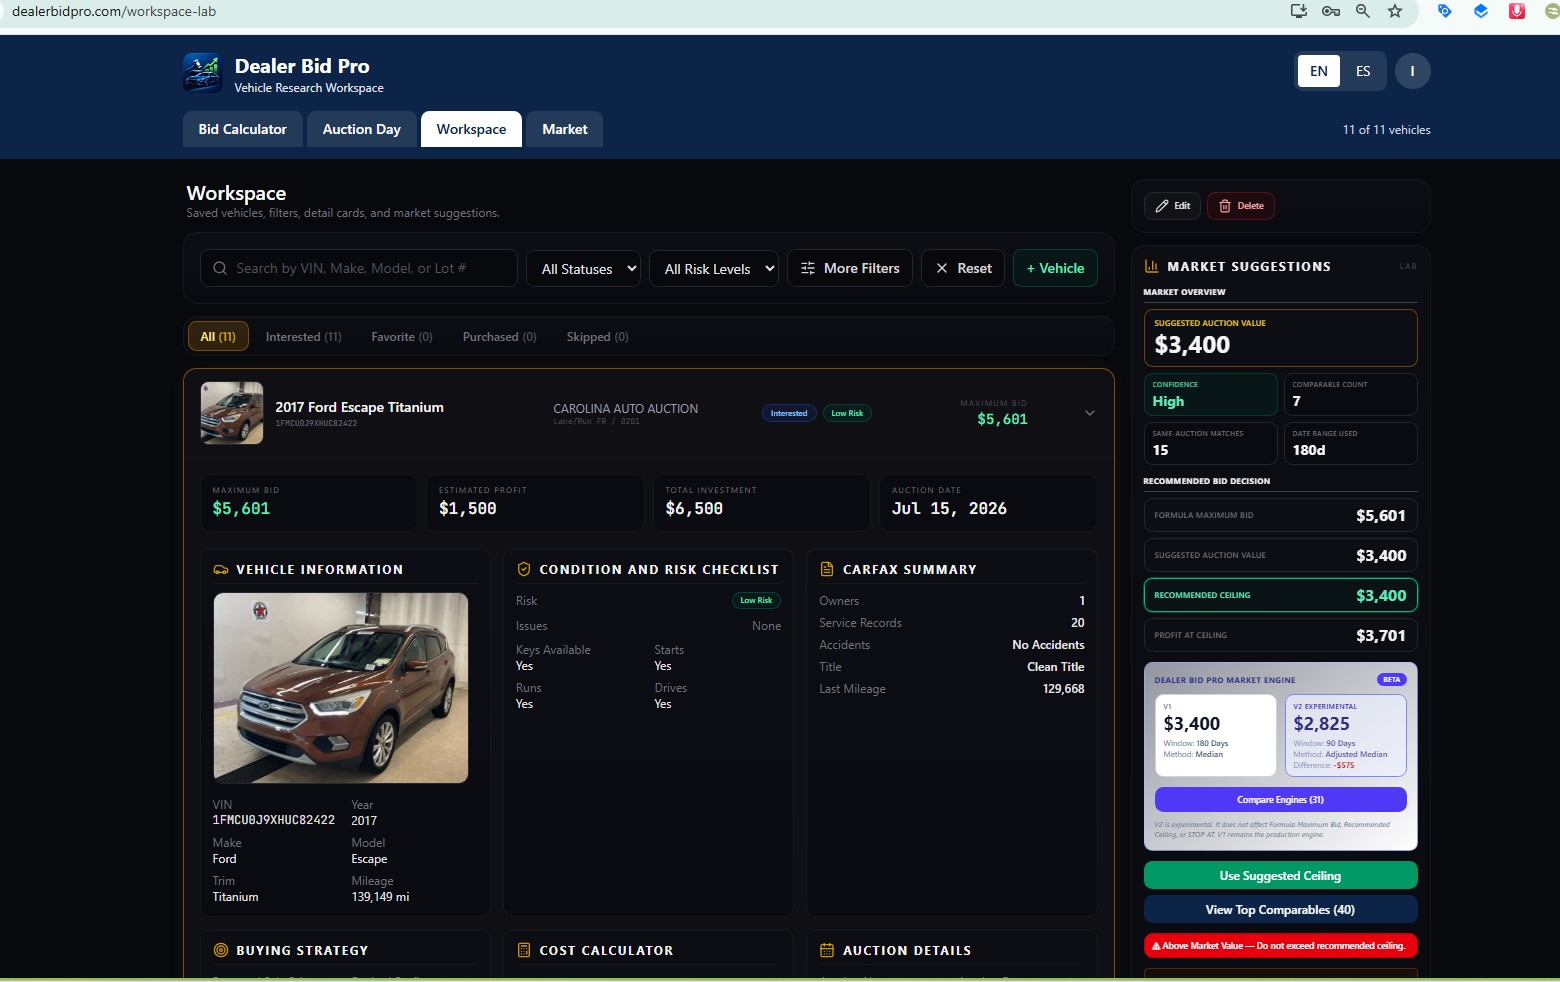Click the Dealer Bid Pro logo icon

coord(203,73)
